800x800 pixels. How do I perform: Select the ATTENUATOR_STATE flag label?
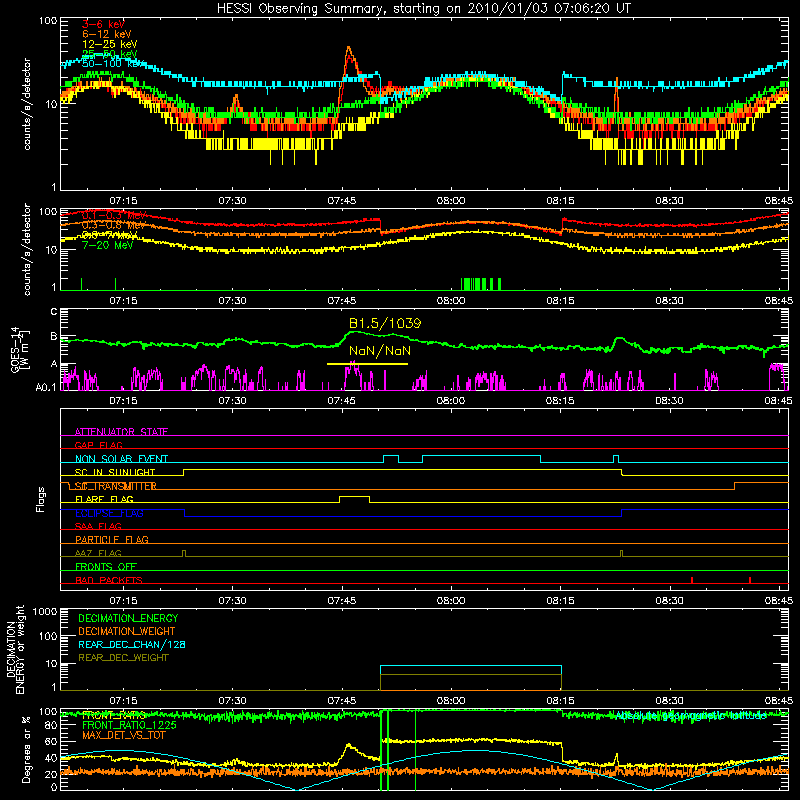point(121,432)
